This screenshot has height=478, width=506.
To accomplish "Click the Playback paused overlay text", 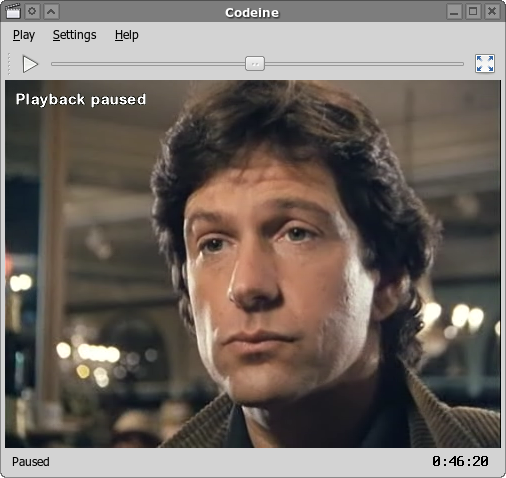I will tap(81, 100).
